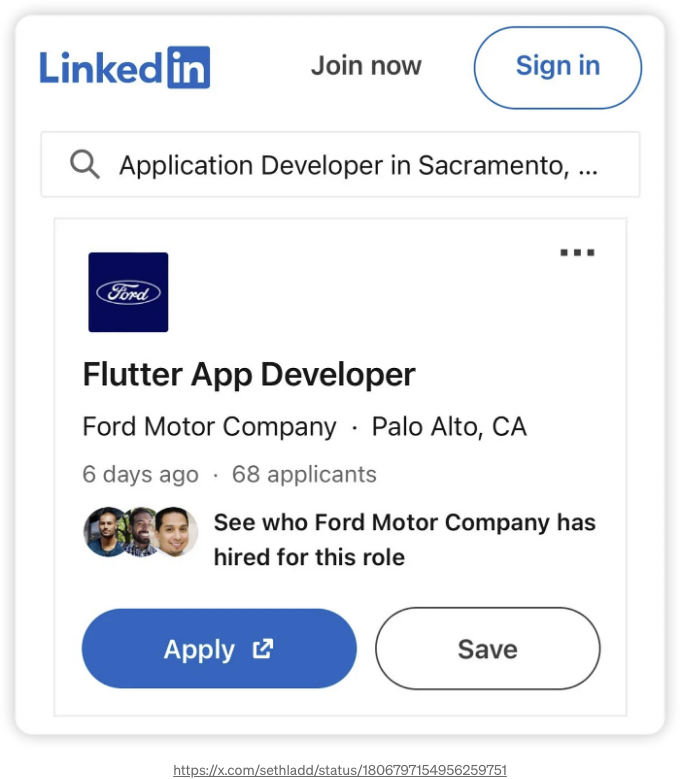Click the Ford Motor Company name
The width and height of the screenshot is (680, 779).
pyautogui.click(x=209, y=427)
